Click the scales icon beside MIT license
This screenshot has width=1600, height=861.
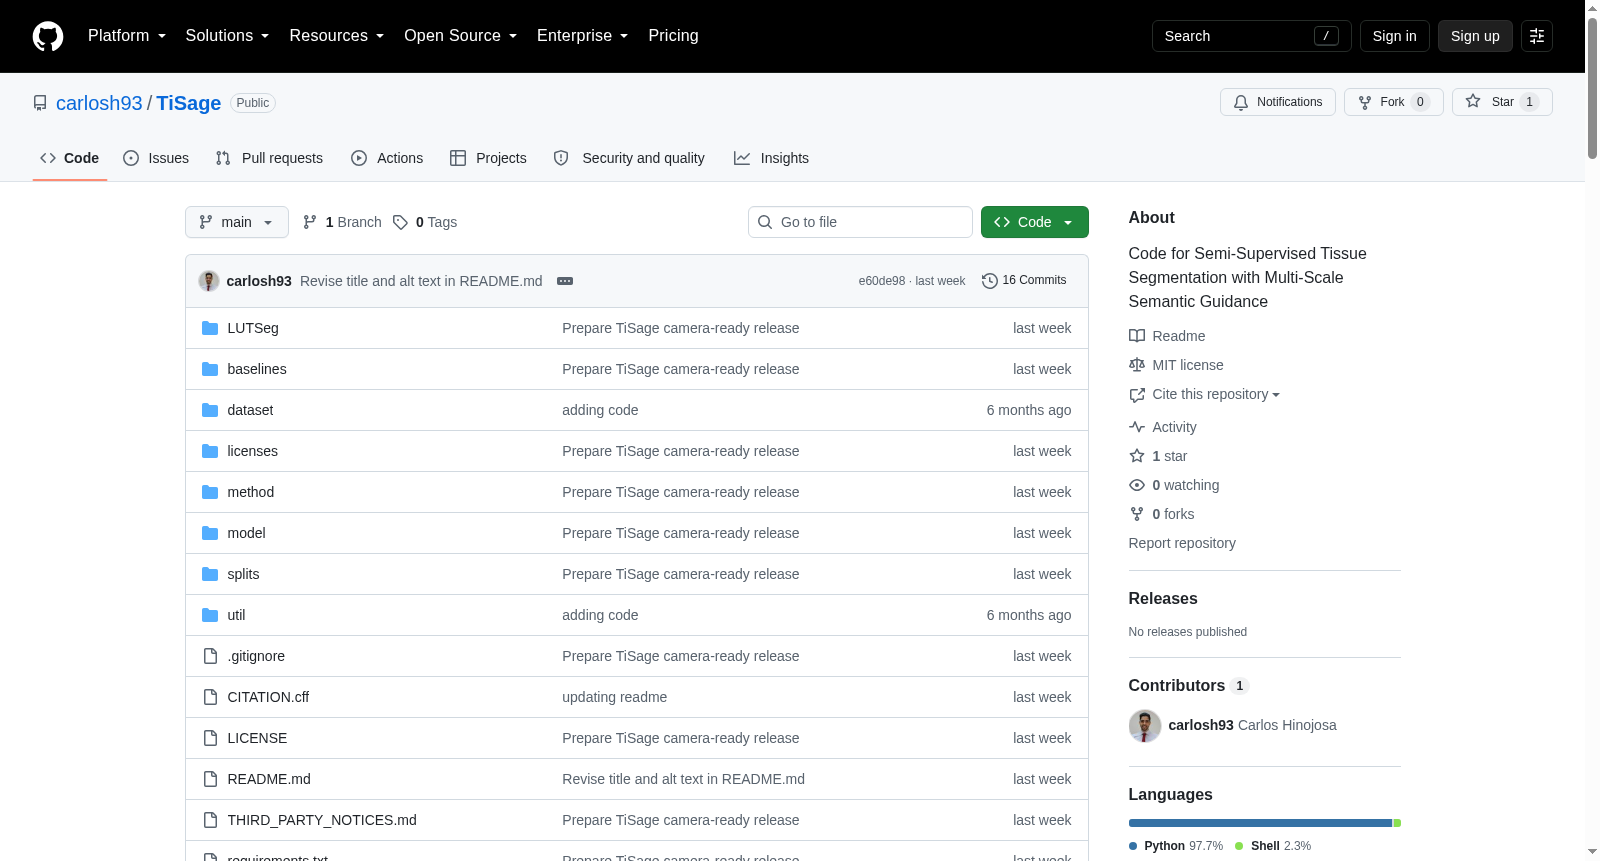(x=1137, y=365)
